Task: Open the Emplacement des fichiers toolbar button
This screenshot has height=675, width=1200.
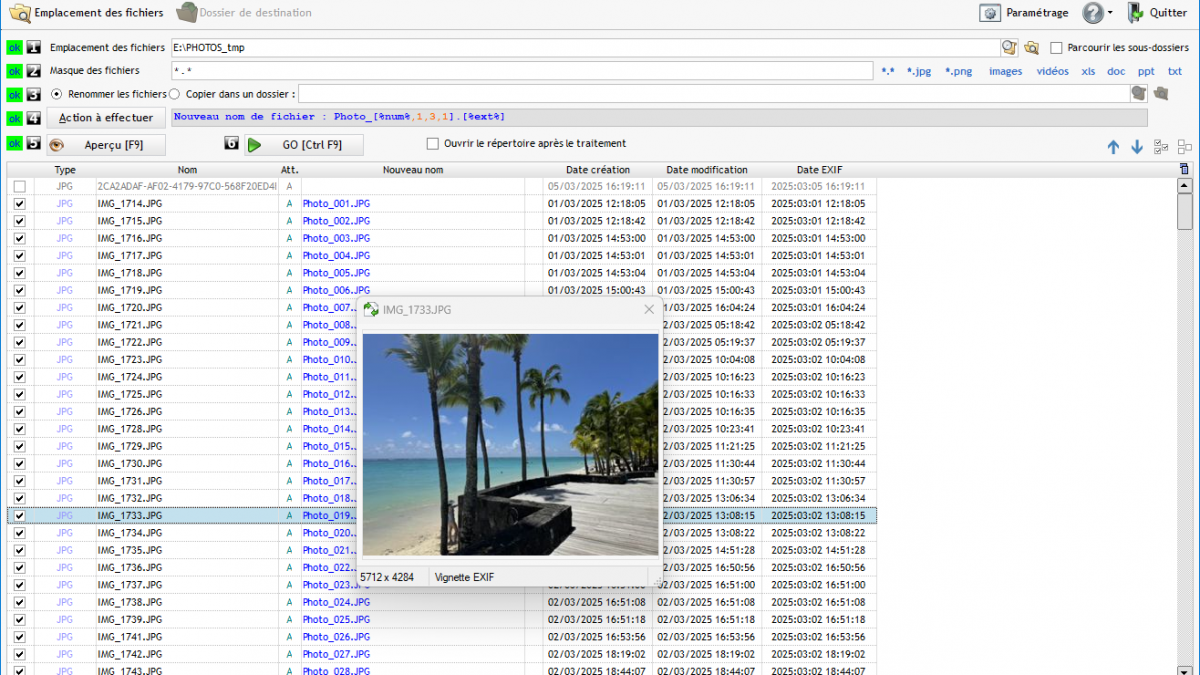Action: tap(86, 13)
